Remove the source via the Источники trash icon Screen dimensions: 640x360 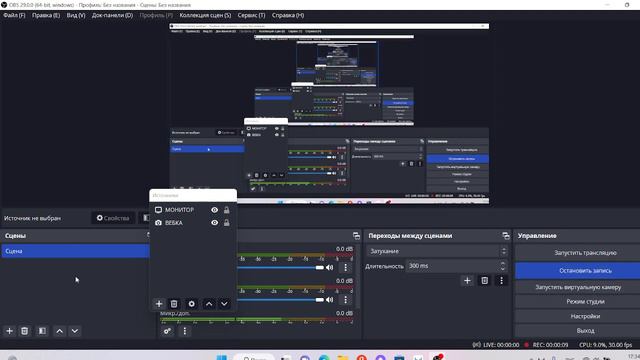[174, 304]
